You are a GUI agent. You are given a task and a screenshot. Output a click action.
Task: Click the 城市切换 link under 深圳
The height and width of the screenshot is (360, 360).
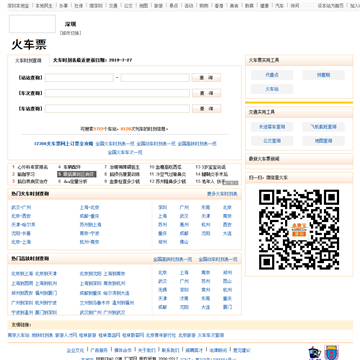70,33
